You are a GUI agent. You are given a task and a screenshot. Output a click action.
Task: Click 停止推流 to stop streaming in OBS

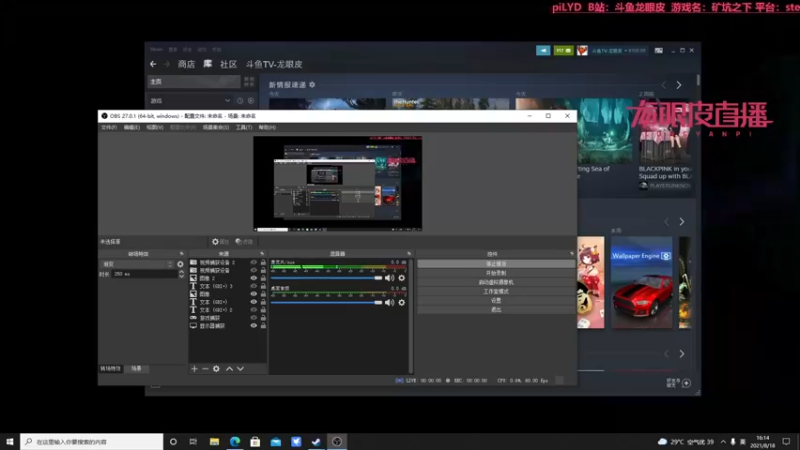496,264
